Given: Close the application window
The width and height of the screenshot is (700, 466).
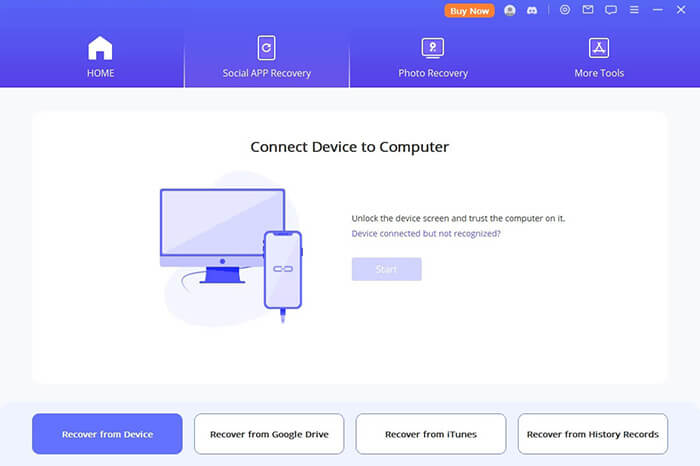Looking at the screenshot, I should pos(681,10).
